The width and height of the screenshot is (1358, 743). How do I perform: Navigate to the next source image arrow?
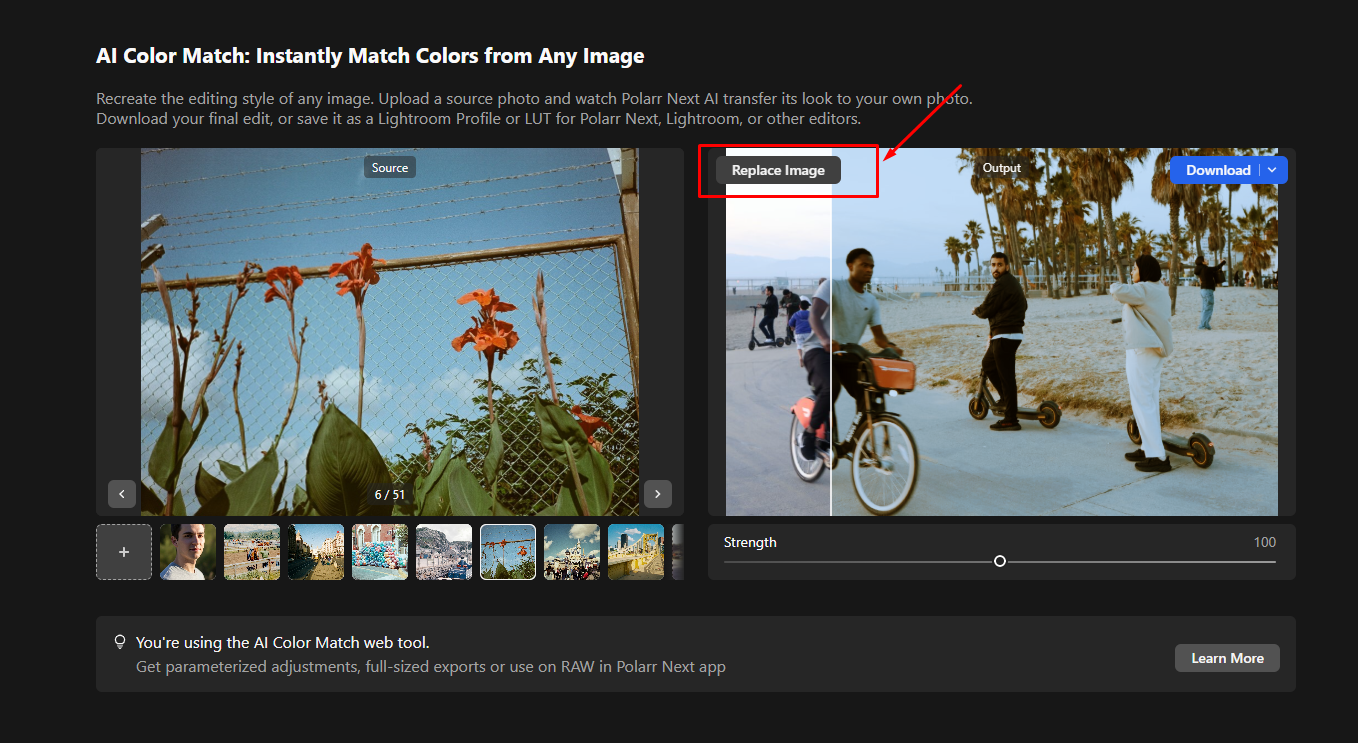(x=657, y=493)
